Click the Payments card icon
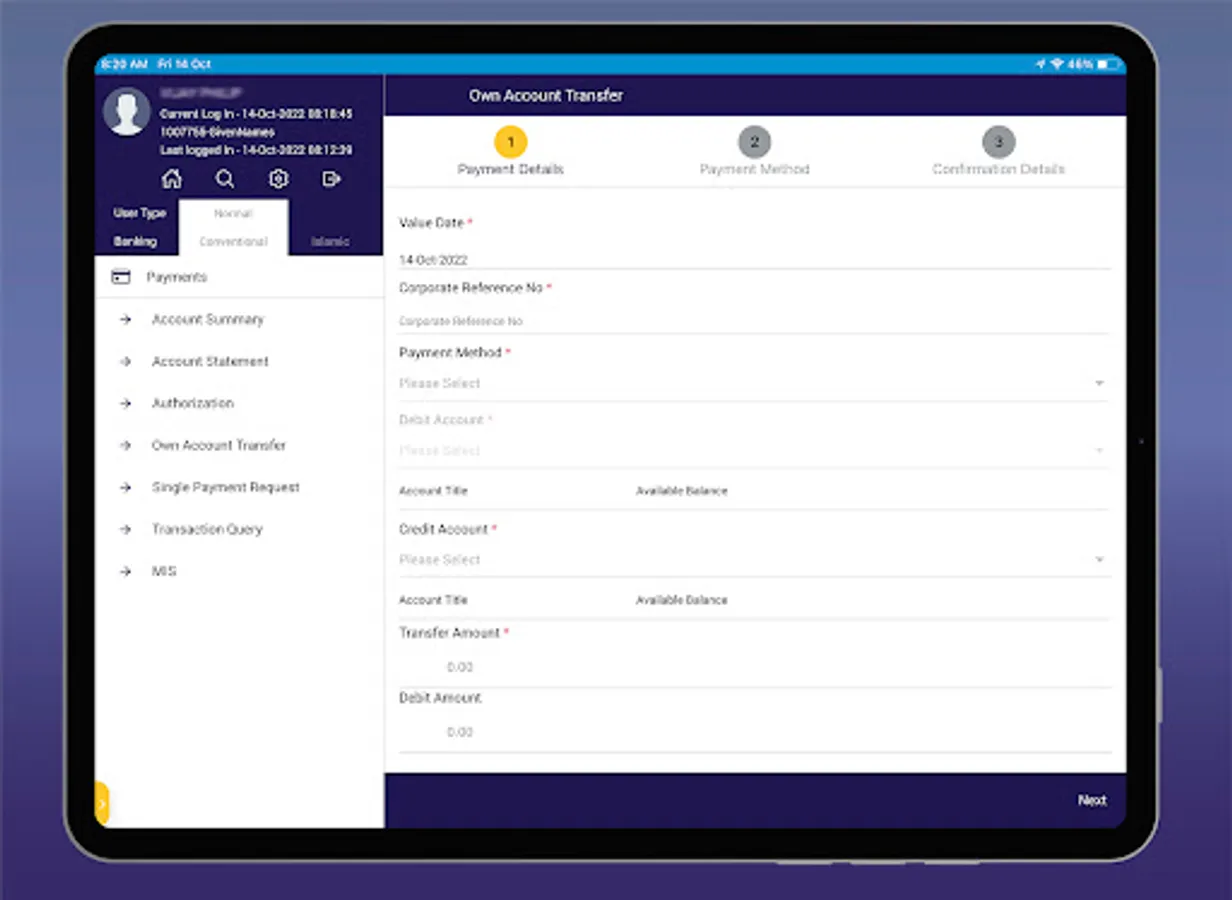Image resolution: width=1232 pixels, height=900 pixels. pyautogui.click(x=121, y=277)
